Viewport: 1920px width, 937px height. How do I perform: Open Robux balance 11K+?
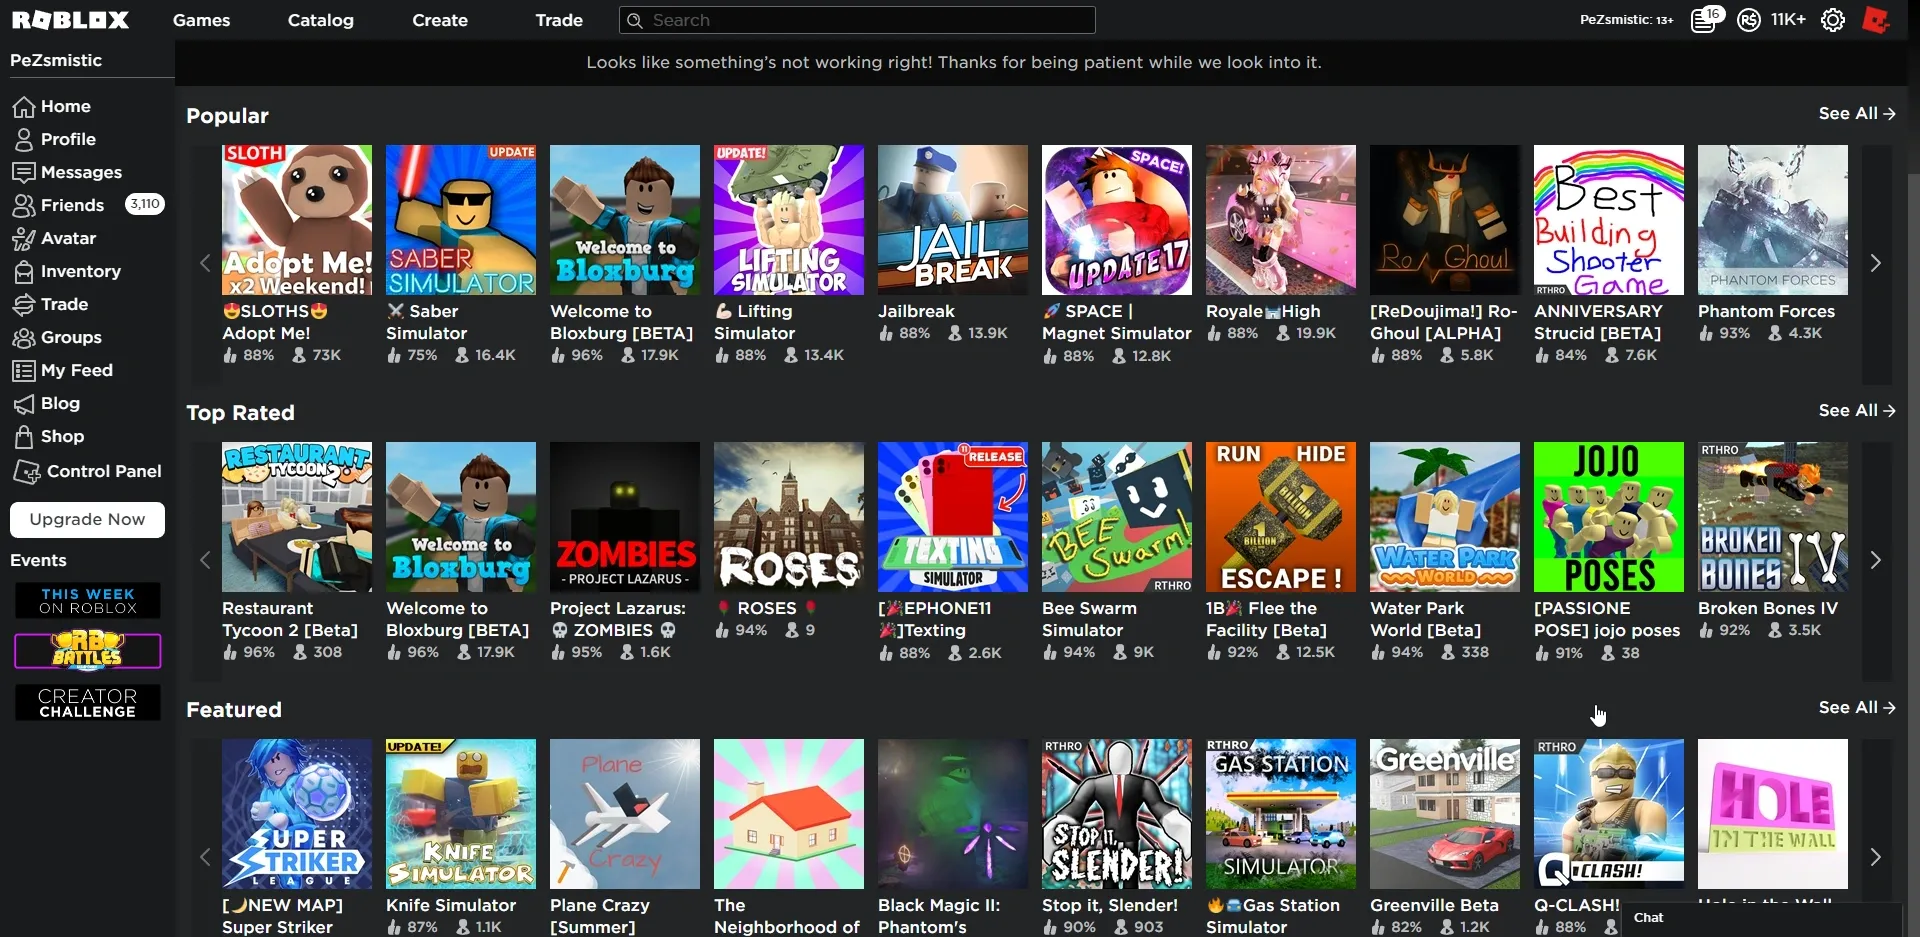point(1788,20)
